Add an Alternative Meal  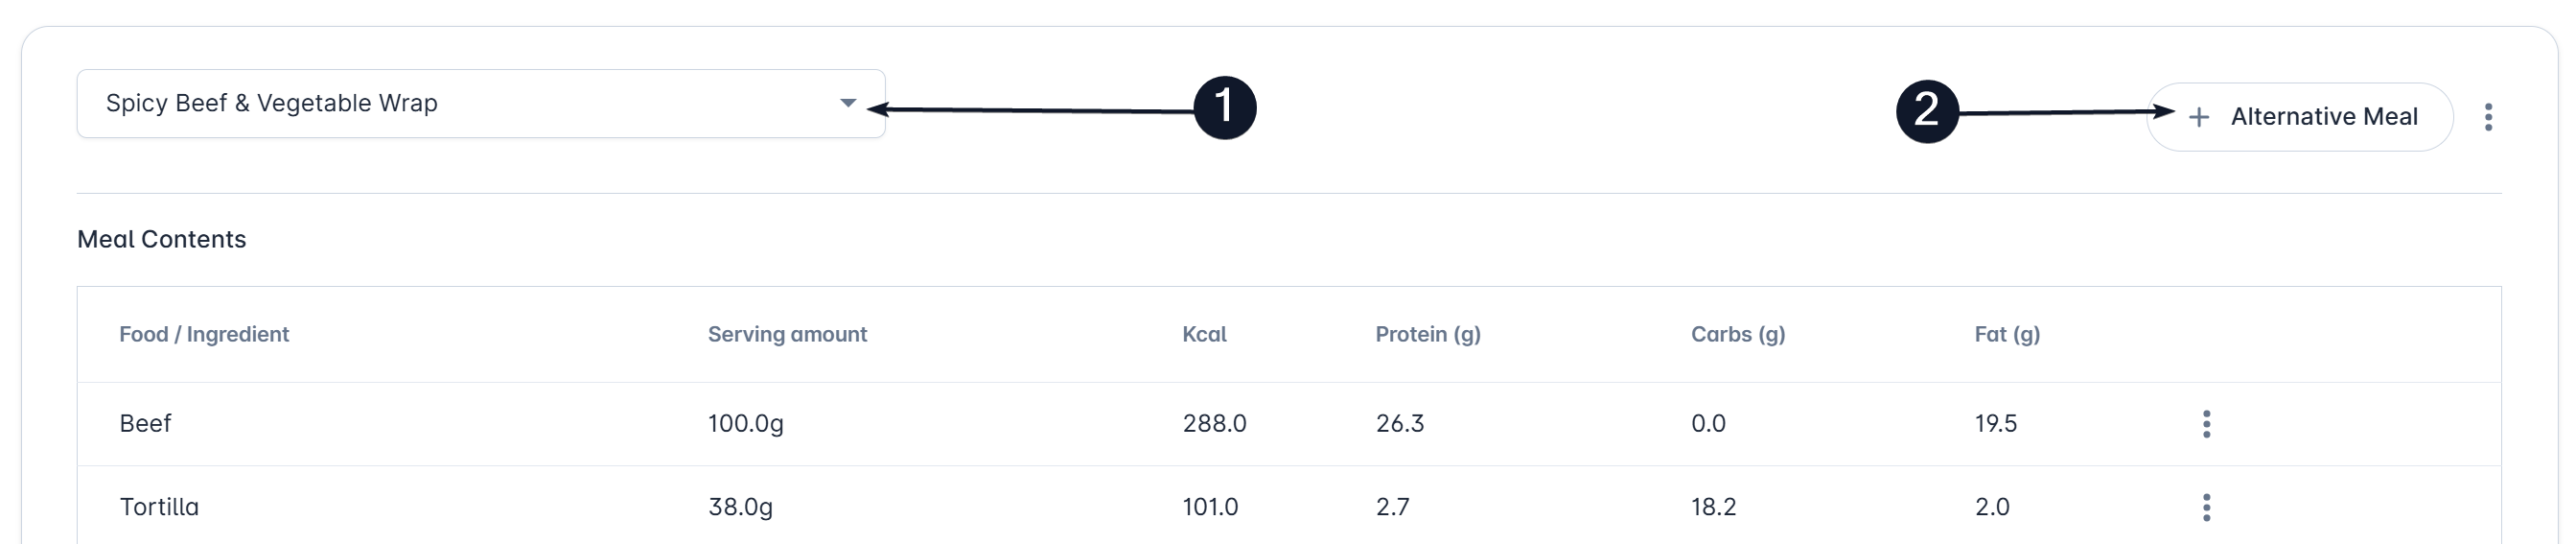2300,117
